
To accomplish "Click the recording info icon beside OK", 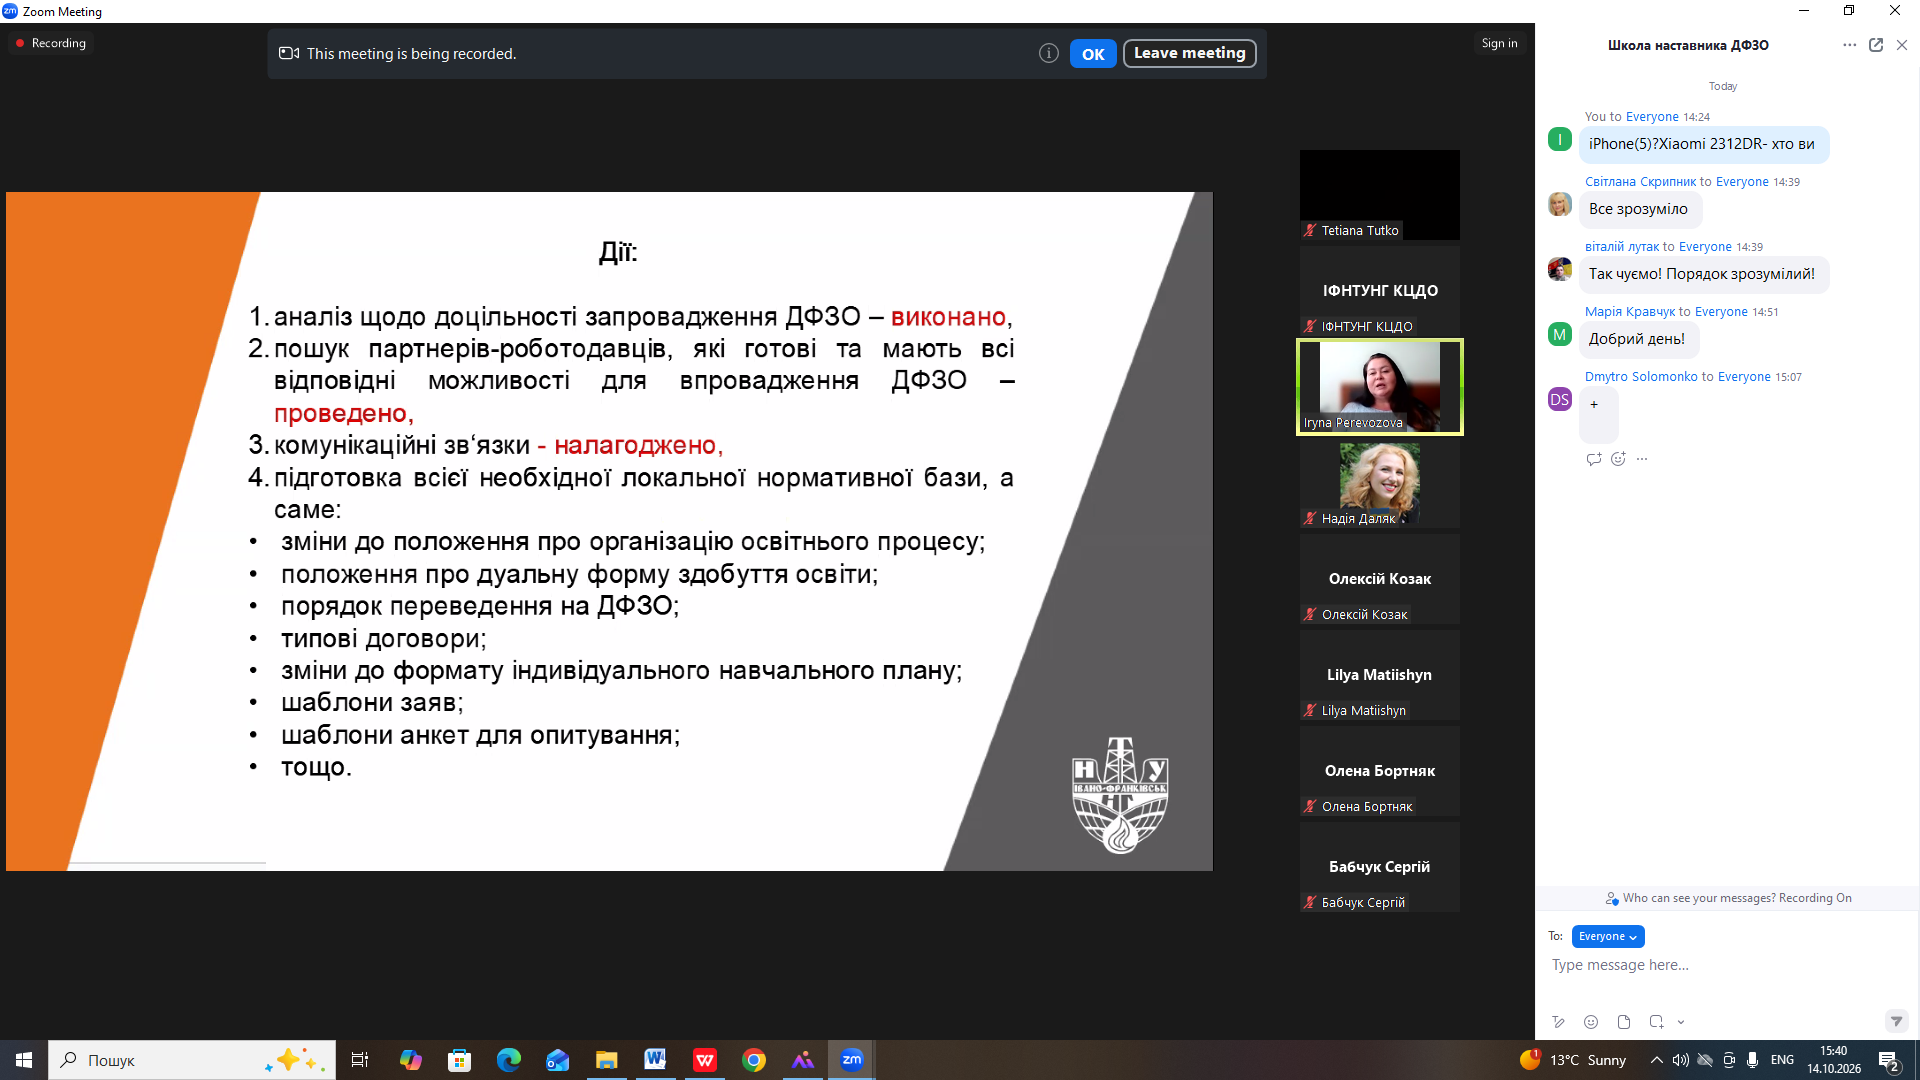I will pyautogui.click(x=1048, y=53).
